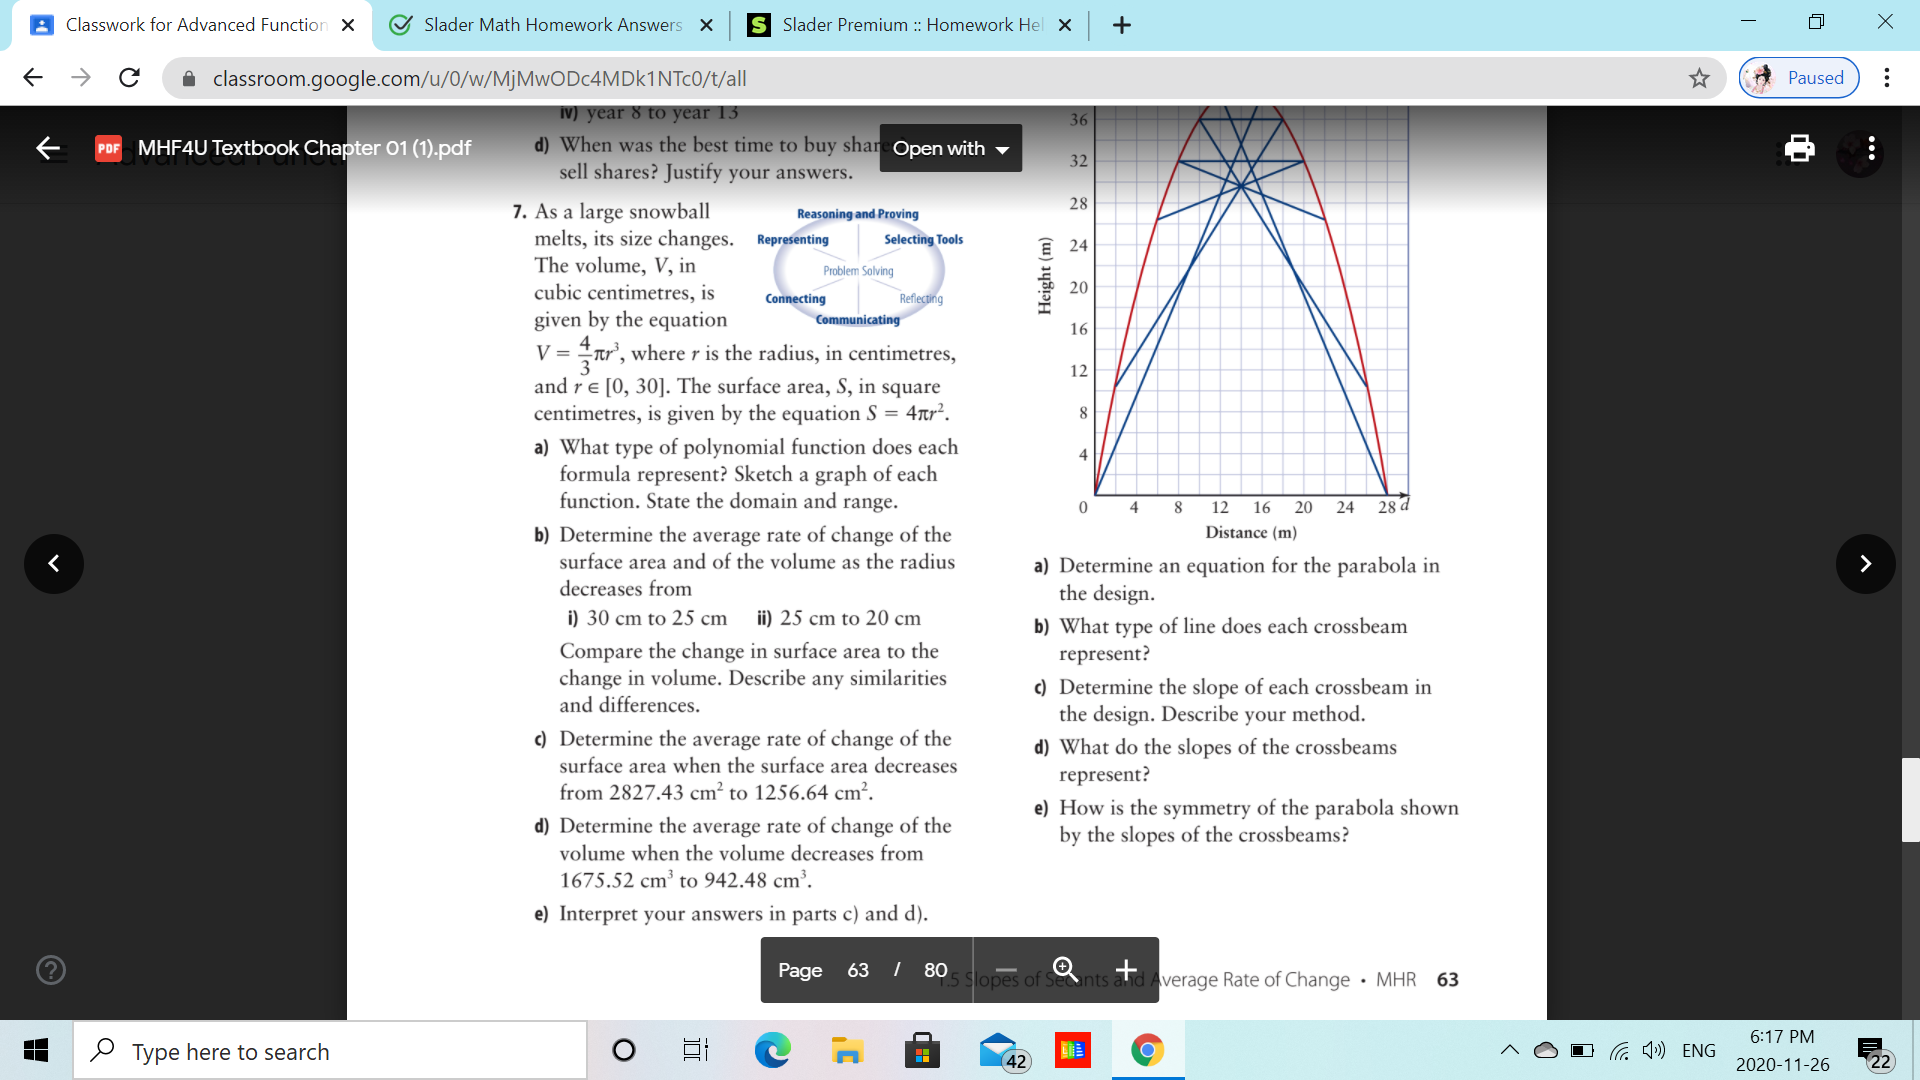Viewport: 1920px width, 1080px height.
Task: Click the forward navigation arrow
Action: pos(1866,564)
